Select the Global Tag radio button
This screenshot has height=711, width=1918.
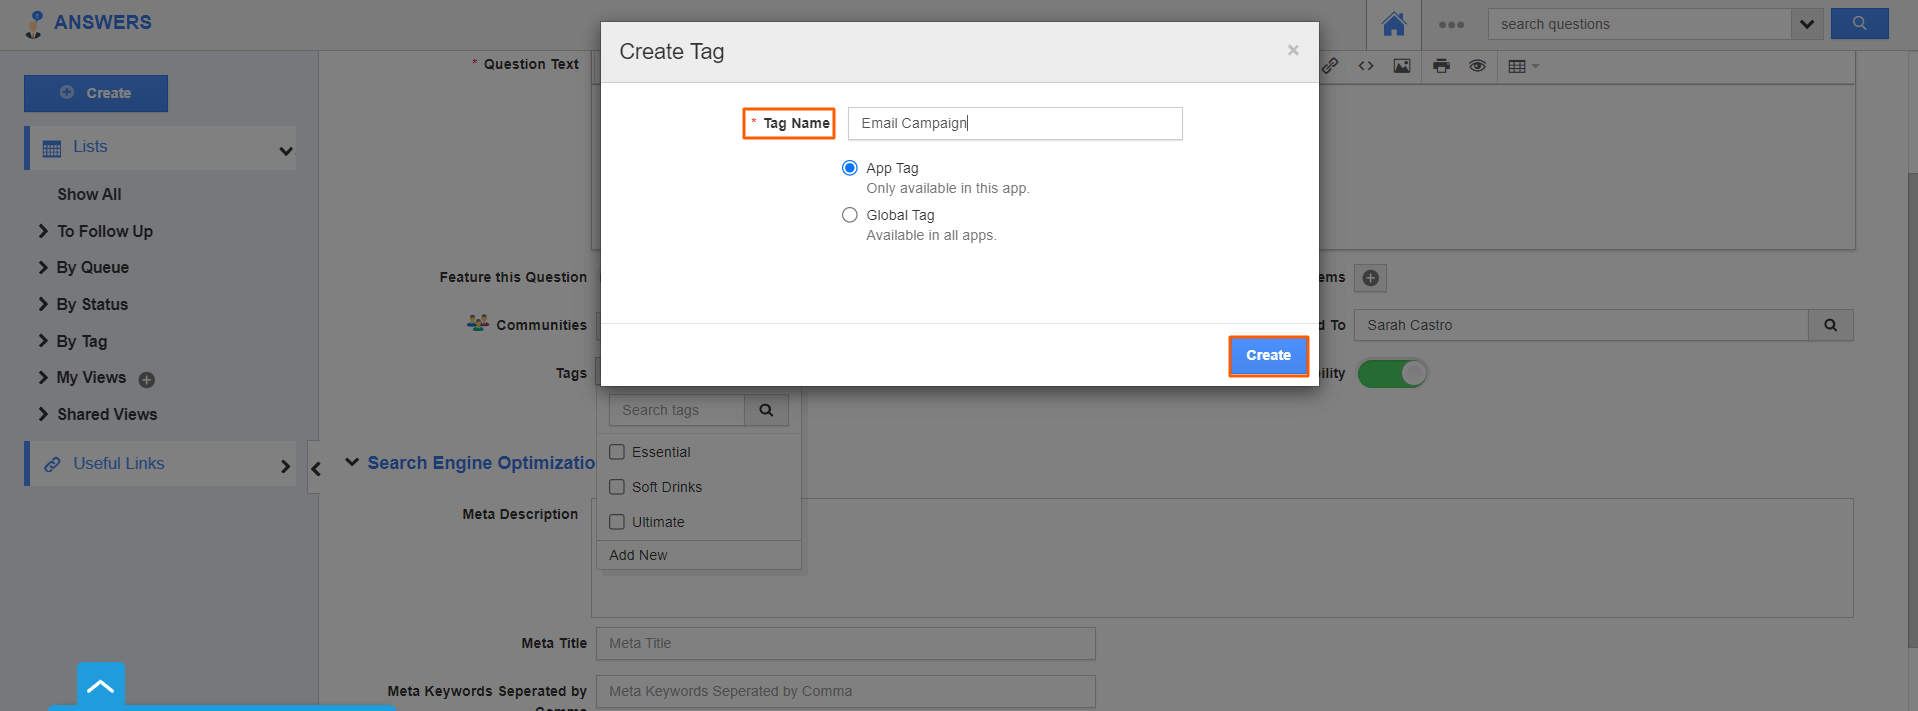(x=850, y=215)
